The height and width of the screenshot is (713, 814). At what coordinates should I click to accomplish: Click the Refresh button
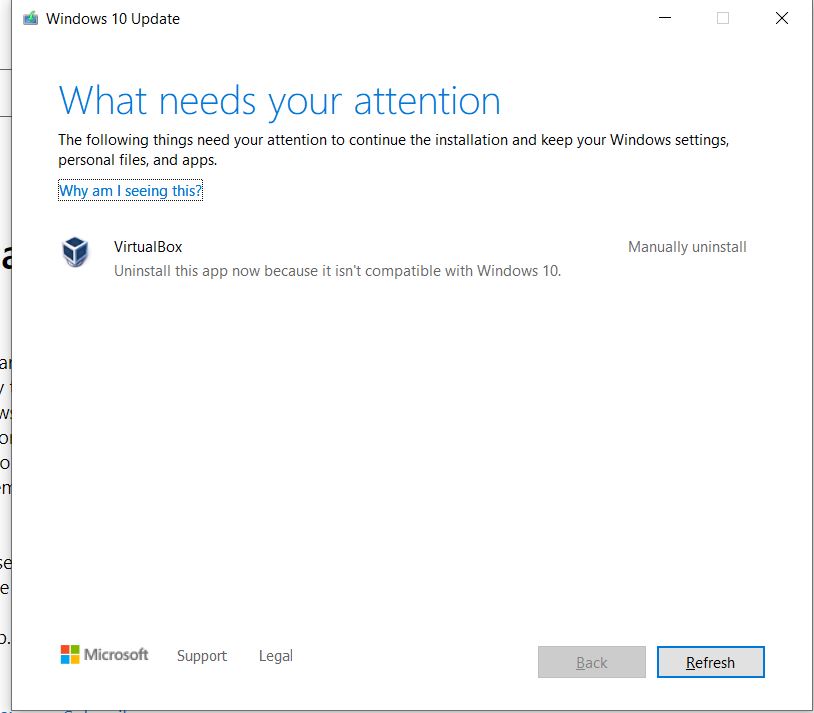tap(710, 662)
